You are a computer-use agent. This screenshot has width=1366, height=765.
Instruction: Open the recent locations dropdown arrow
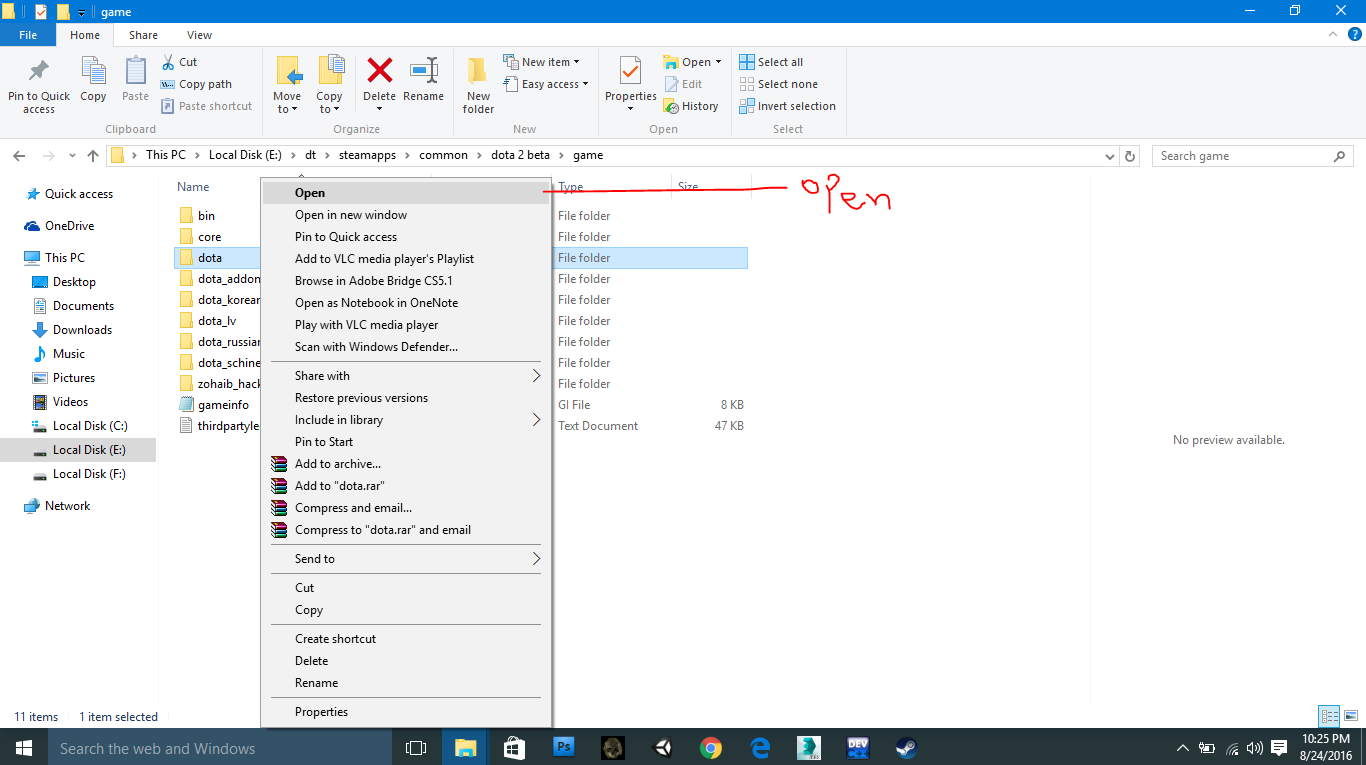pos(72,156)
